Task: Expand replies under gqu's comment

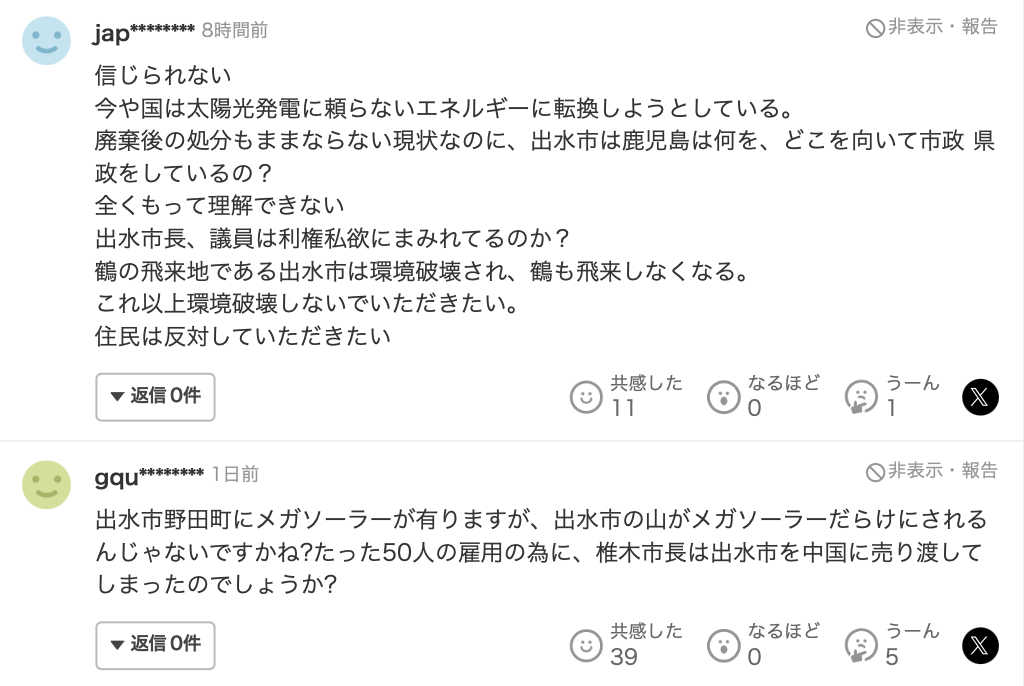Action: pyautogui.click(x=155, y=645)
